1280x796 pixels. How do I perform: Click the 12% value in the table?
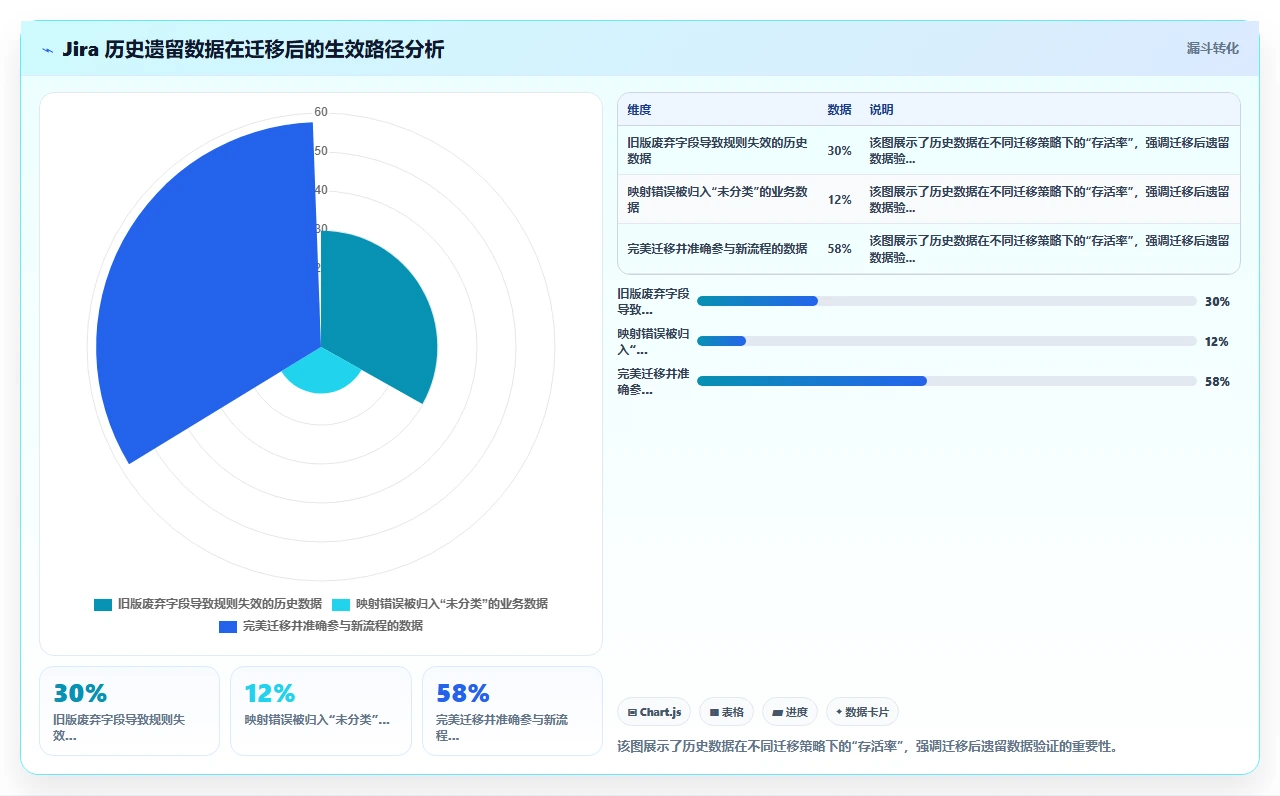click(x=839, y=199)
